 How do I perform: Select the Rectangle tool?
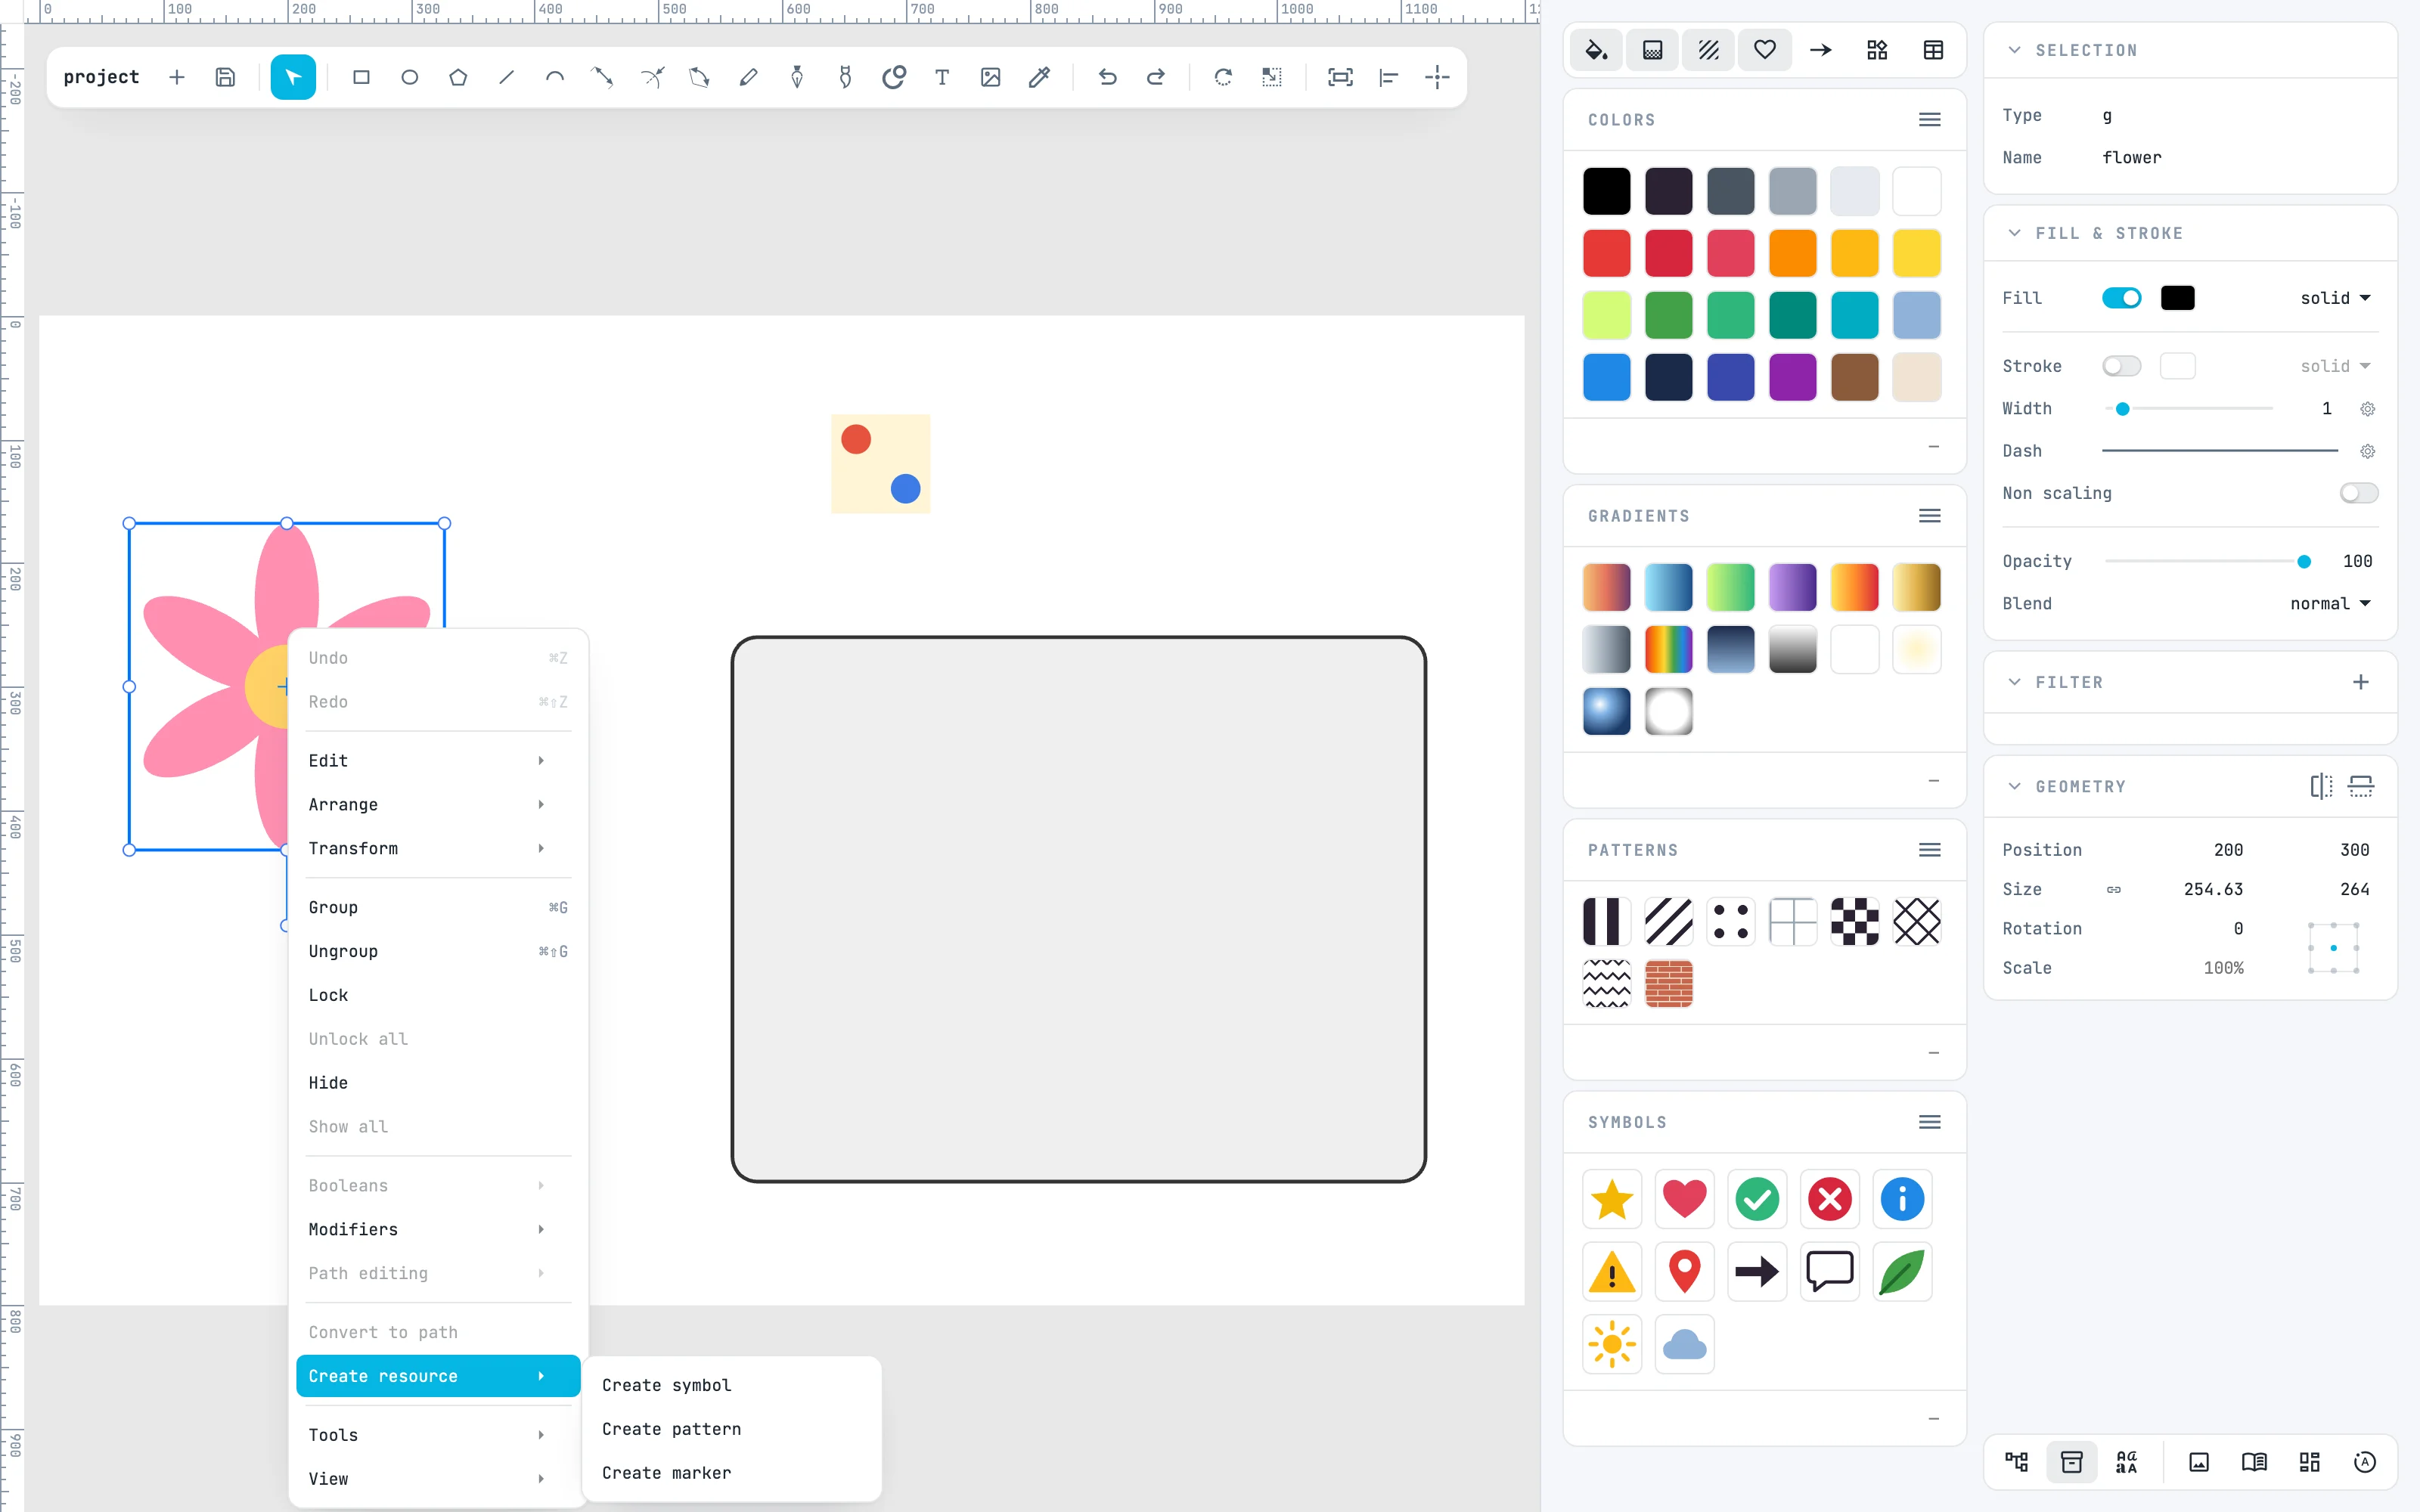361,77
